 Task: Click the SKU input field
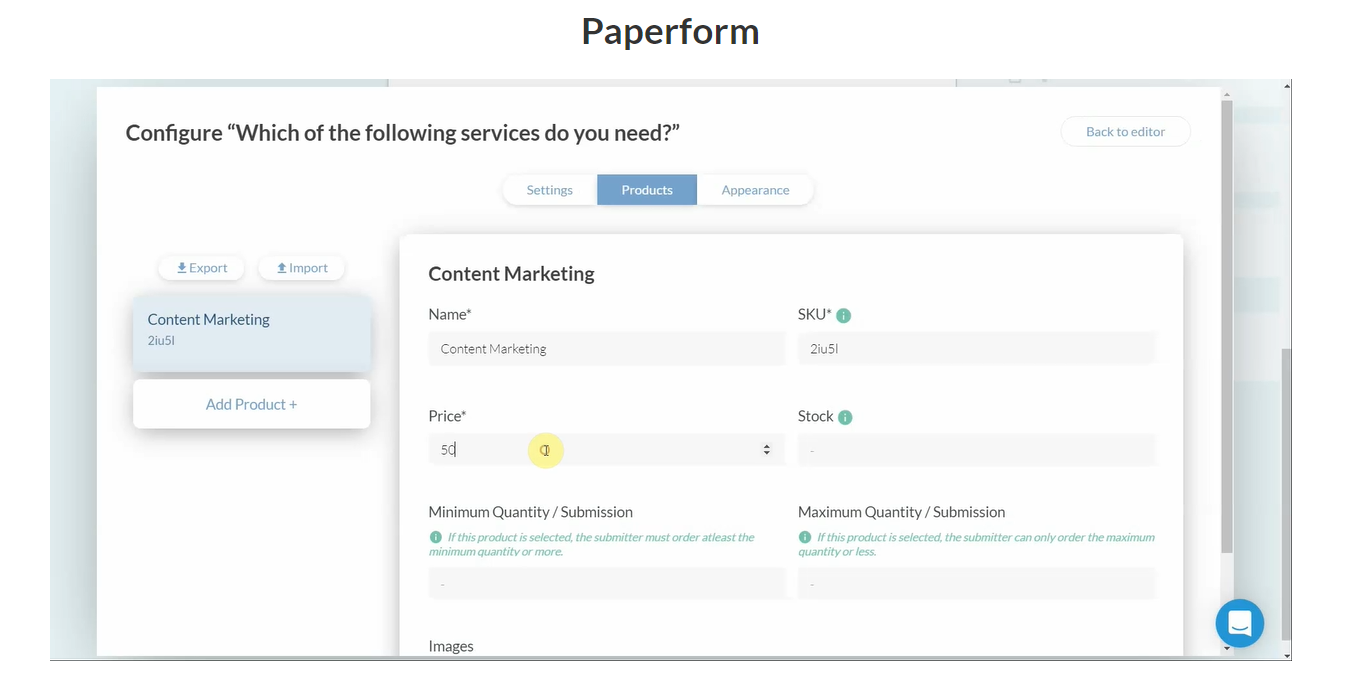(x=976, y=349)
